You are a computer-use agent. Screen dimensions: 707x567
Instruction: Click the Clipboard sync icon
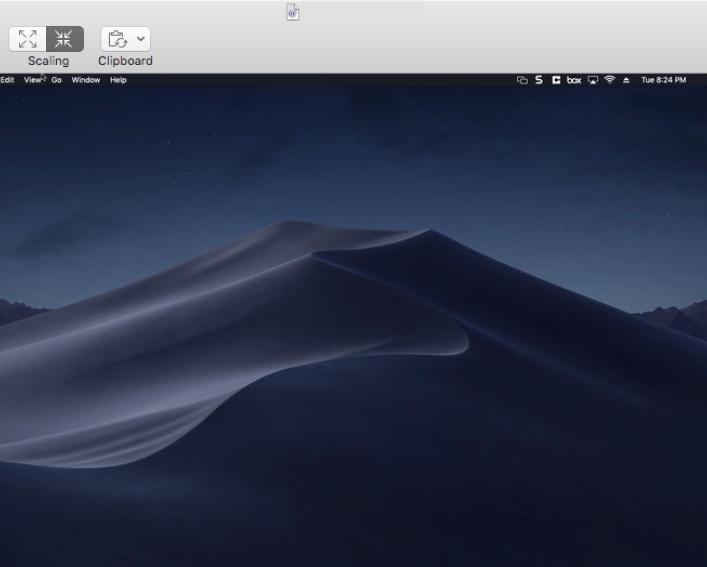tap(118, 39)
